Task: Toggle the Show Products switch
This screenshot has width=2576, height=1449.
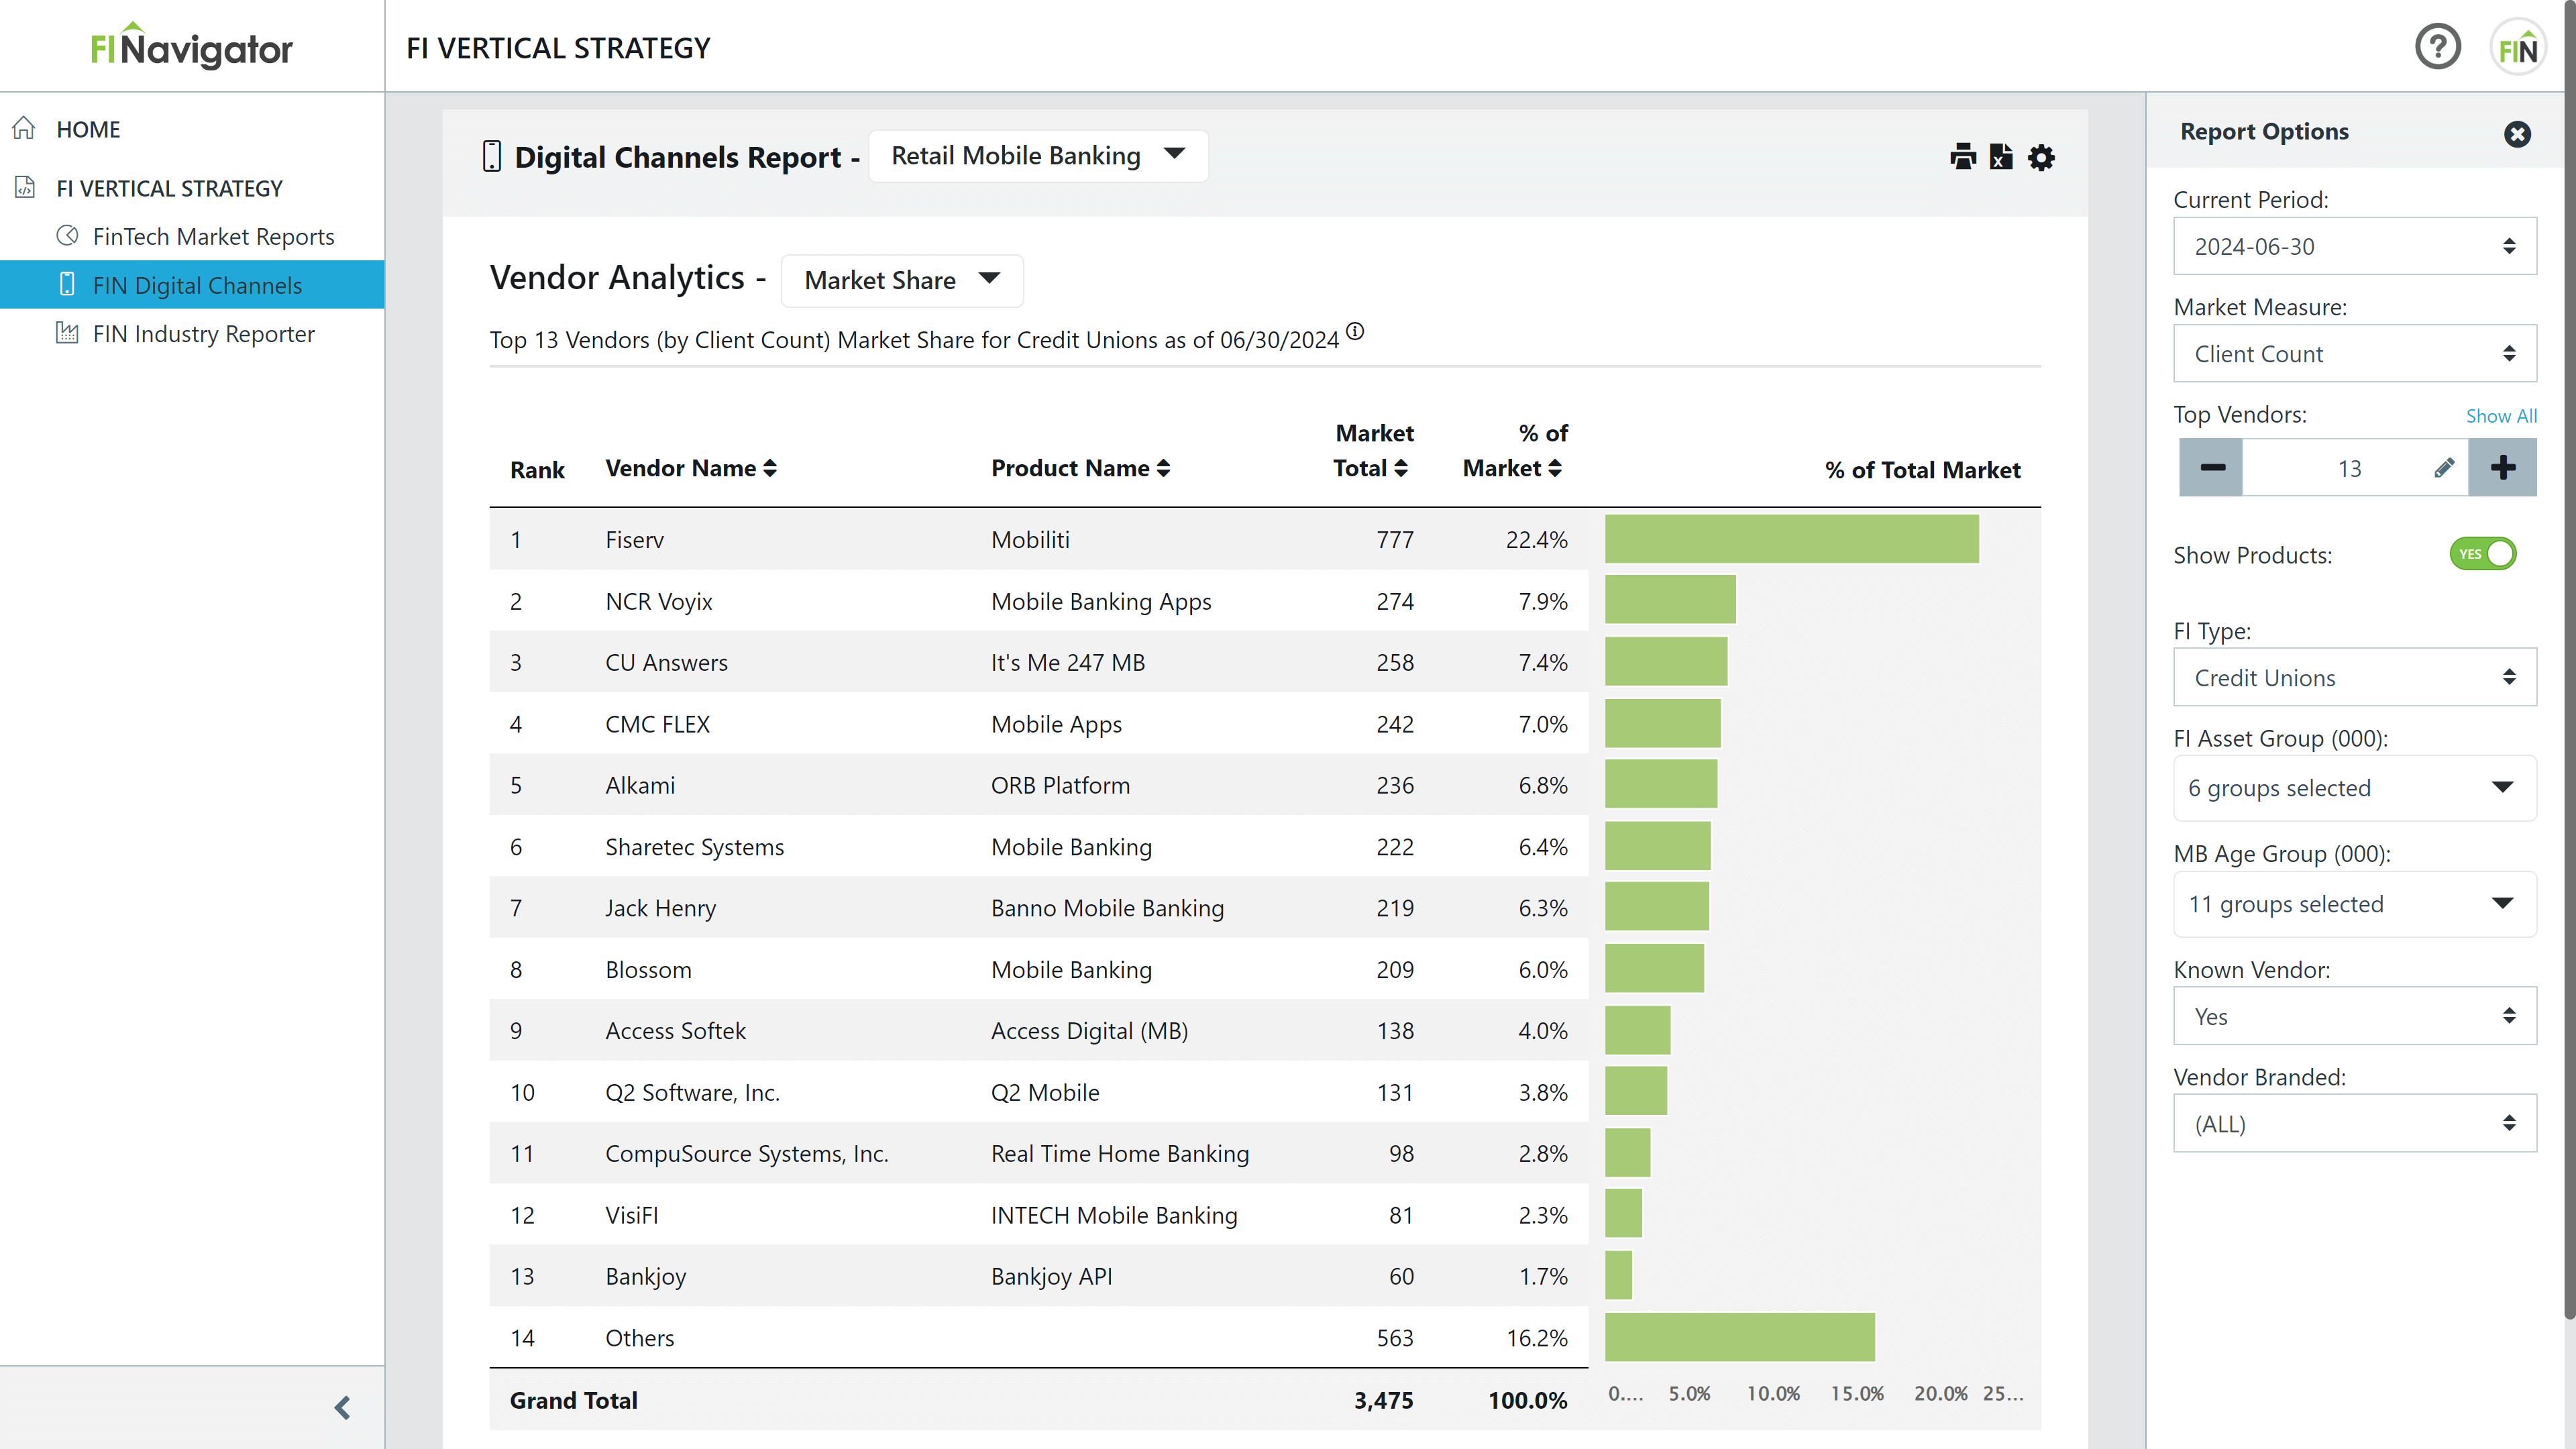Action: (2482, 554)
